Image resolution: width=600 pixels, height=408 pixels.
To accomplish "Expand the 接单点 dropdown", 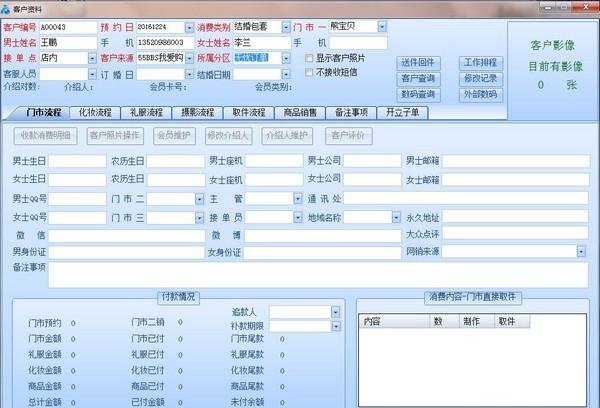I will [92, 58].
